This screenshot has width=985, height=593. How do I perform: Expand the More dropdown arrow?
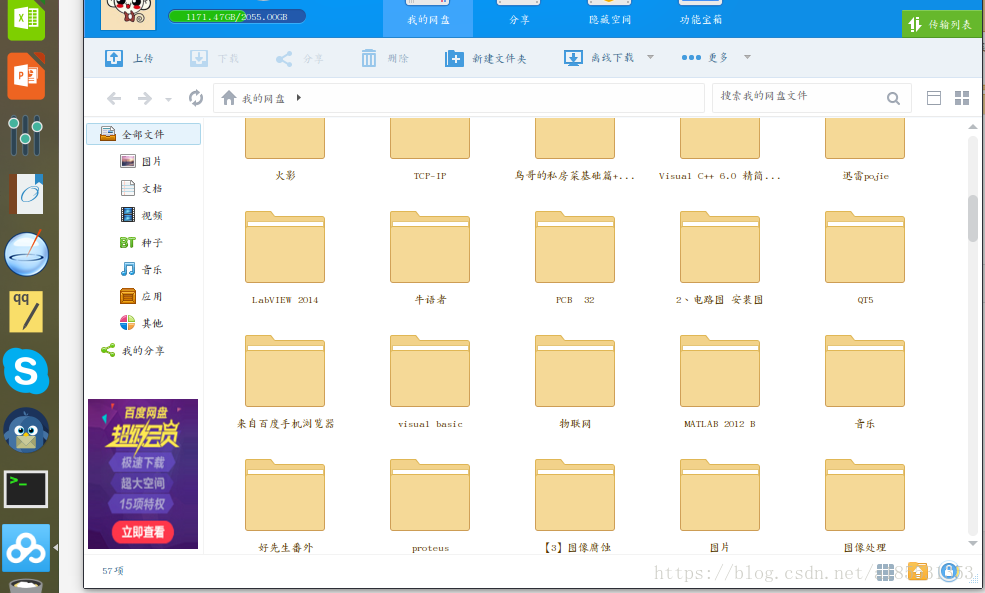coord(747,57)
